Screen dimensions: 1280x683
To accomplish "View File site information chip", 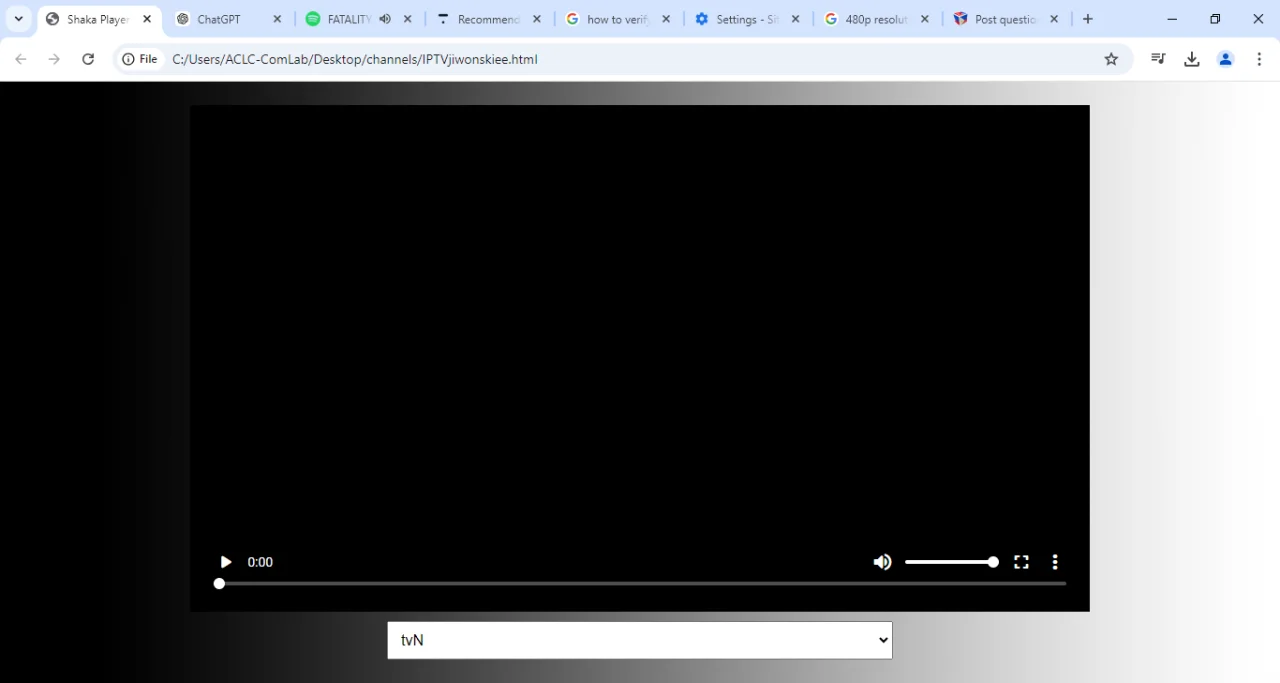I will 140,59.
